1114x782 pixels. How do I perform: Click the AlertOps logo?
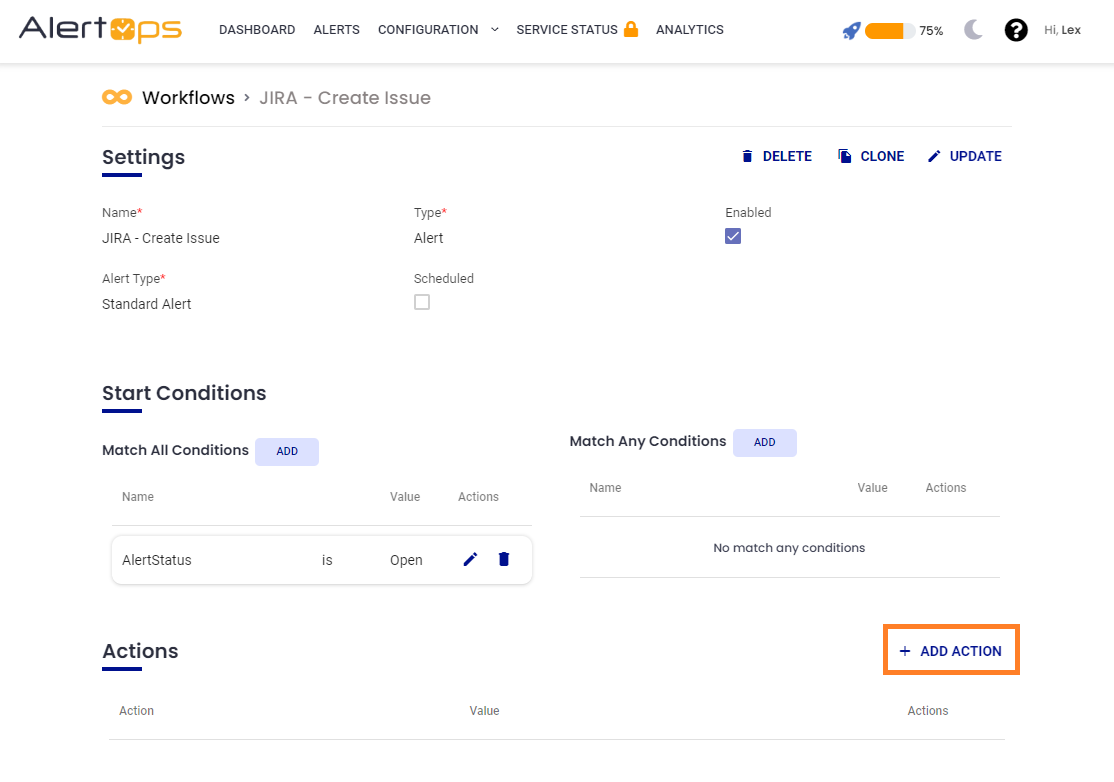[100, 29]
